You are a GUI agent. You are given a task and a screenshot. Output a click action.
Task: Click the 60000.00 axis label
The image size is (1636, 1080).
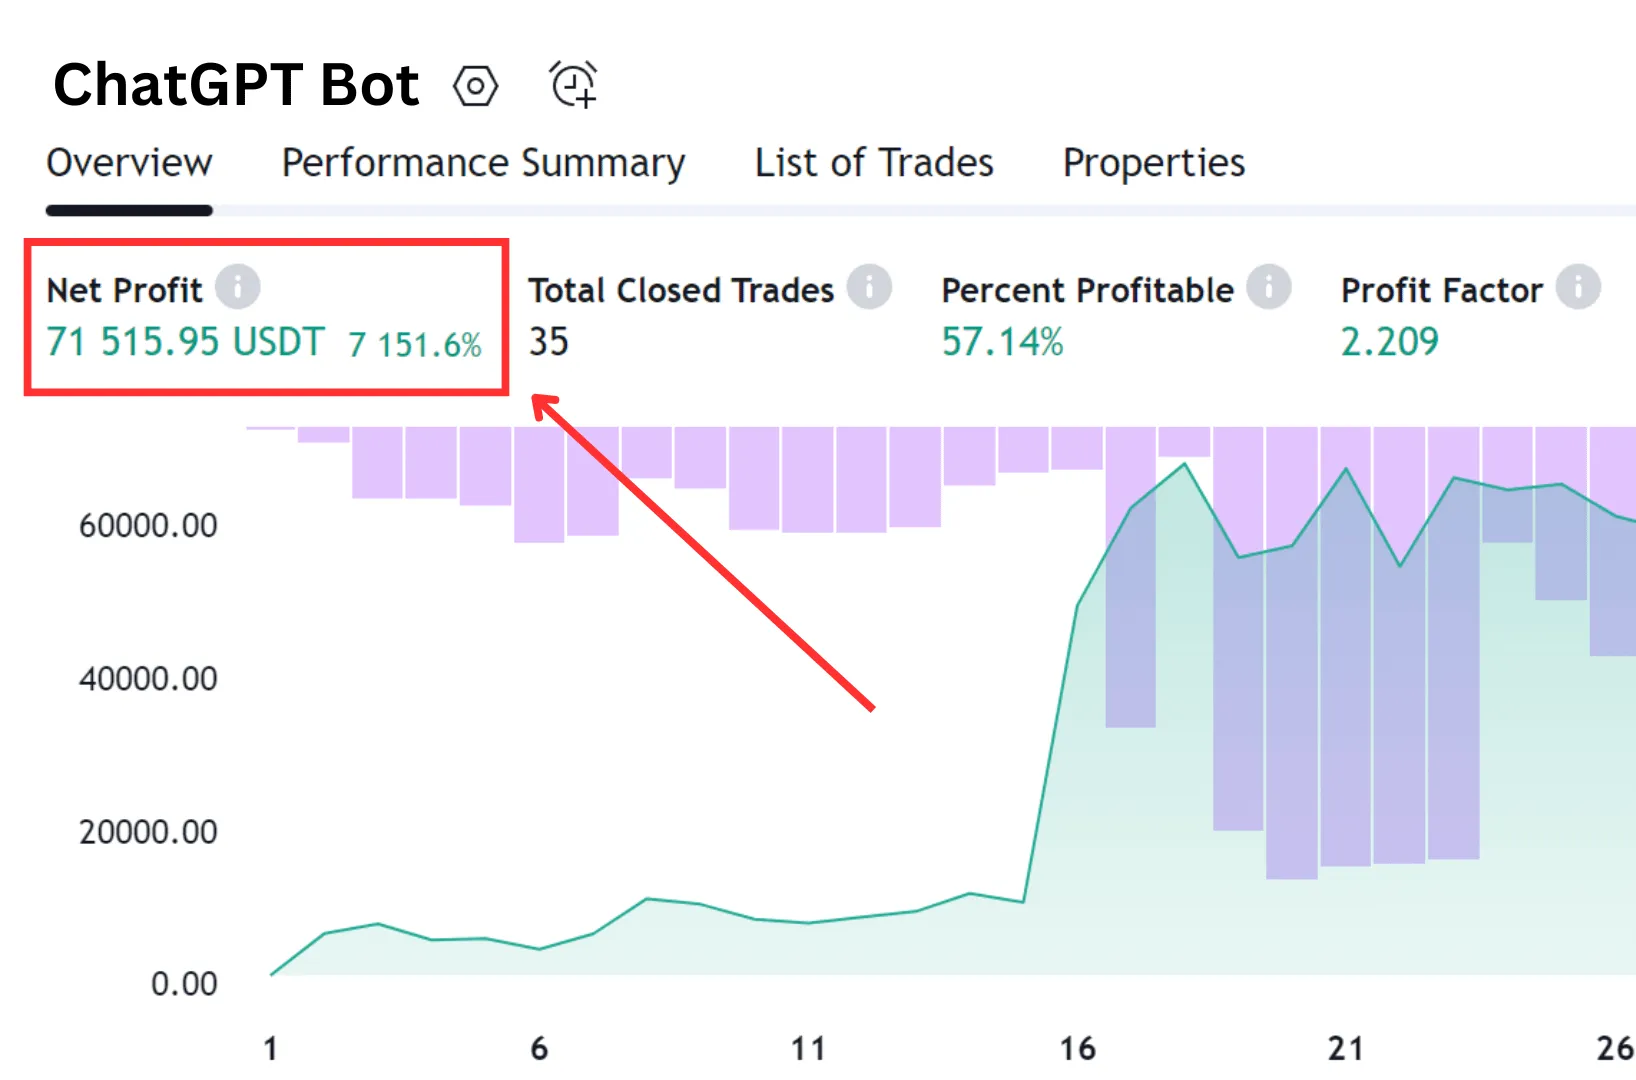coord(150,525)
